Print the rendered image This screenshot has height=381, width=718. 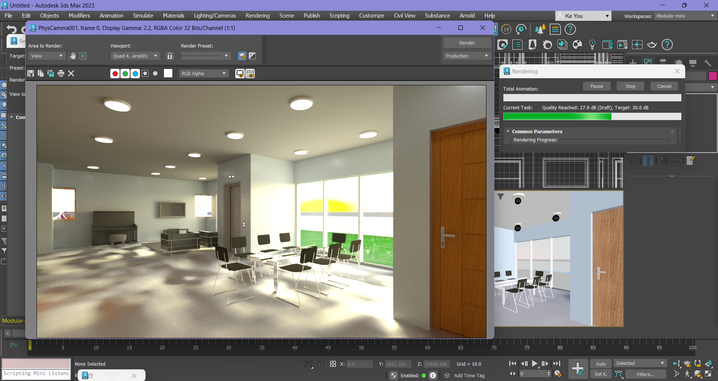[x=61, y=73]
